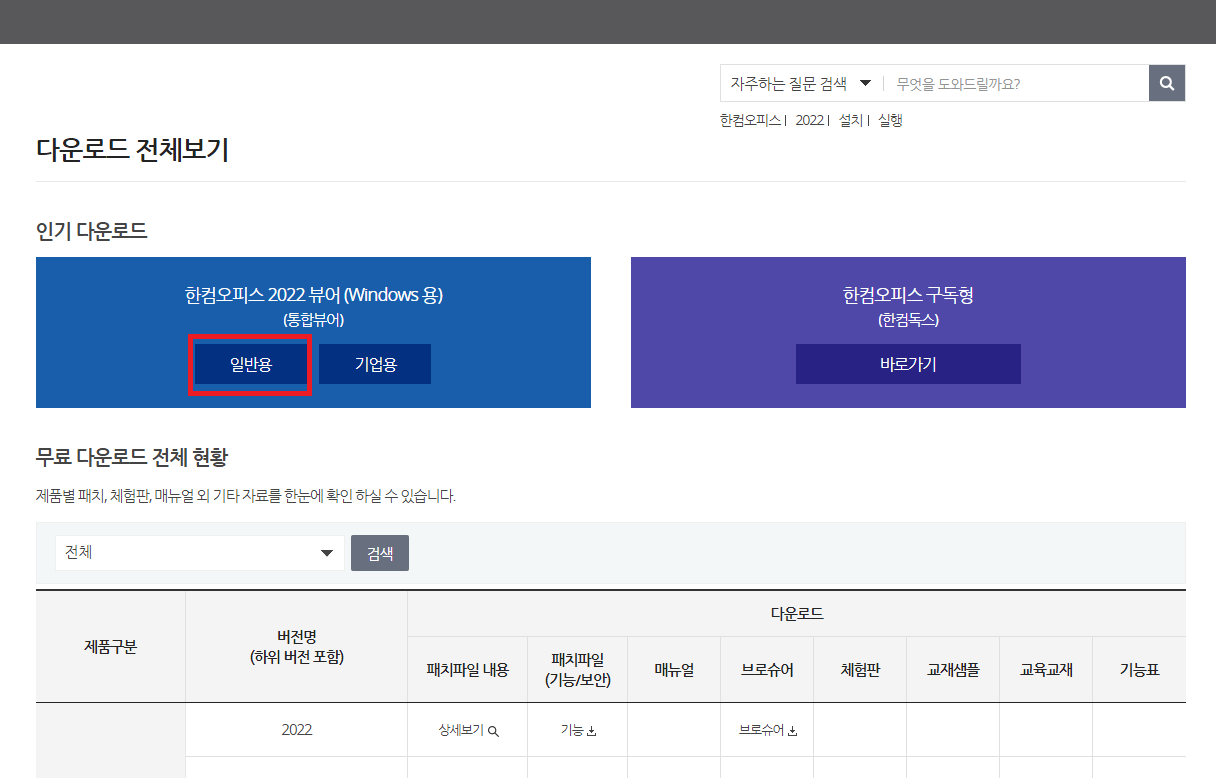Click inside the 무엇을 도와드릴까요 search field

[1010, 83]
